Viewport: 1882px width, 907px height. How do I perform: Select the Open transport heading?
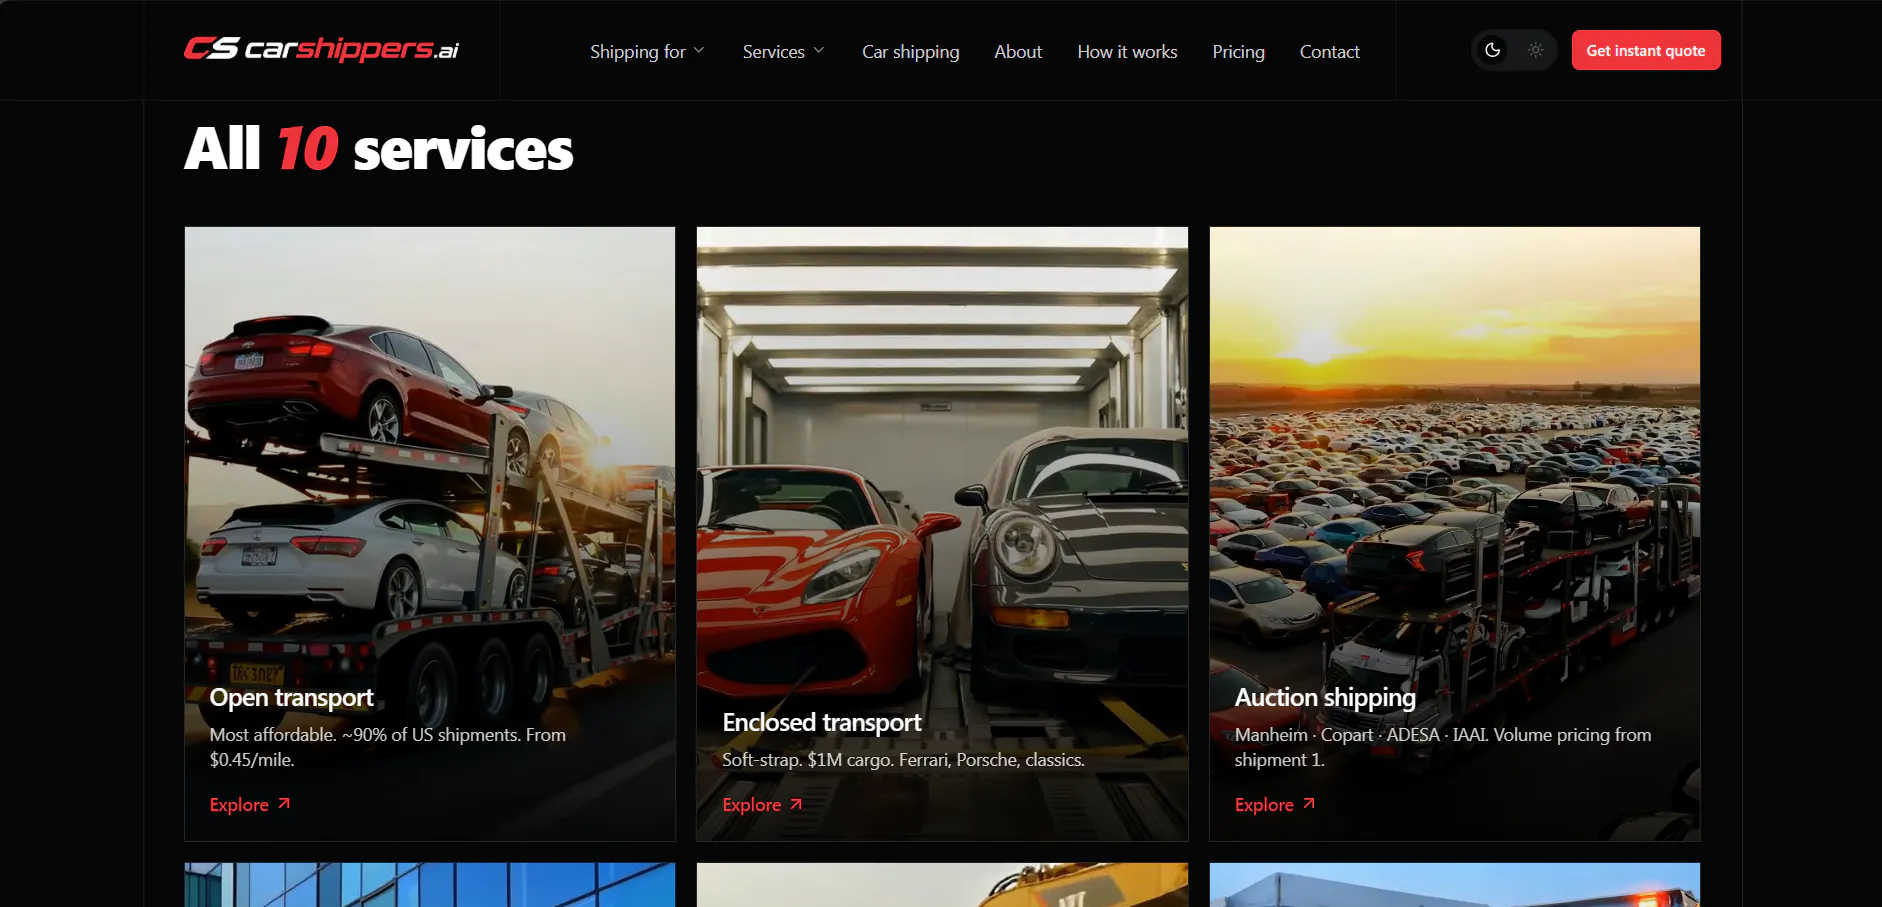pyautogui.click(x=291, y=697)
